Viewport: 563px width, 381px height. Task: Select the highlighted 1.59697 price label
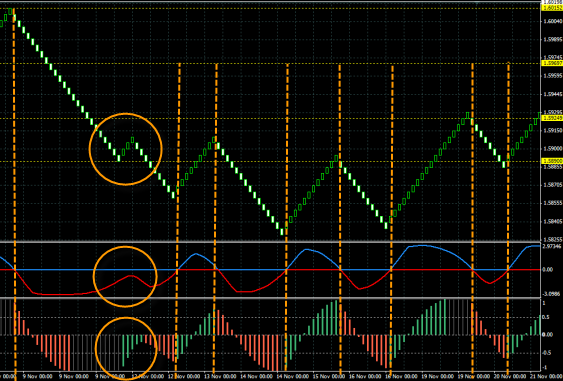coord(553,63)
